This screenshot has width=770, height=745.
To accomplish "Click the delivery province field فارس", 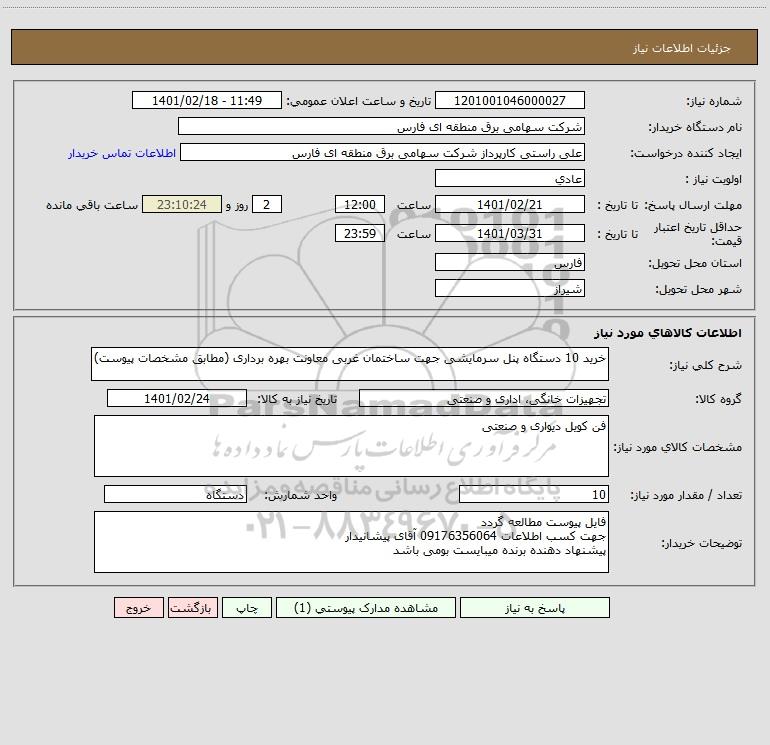I will (510, 262).
